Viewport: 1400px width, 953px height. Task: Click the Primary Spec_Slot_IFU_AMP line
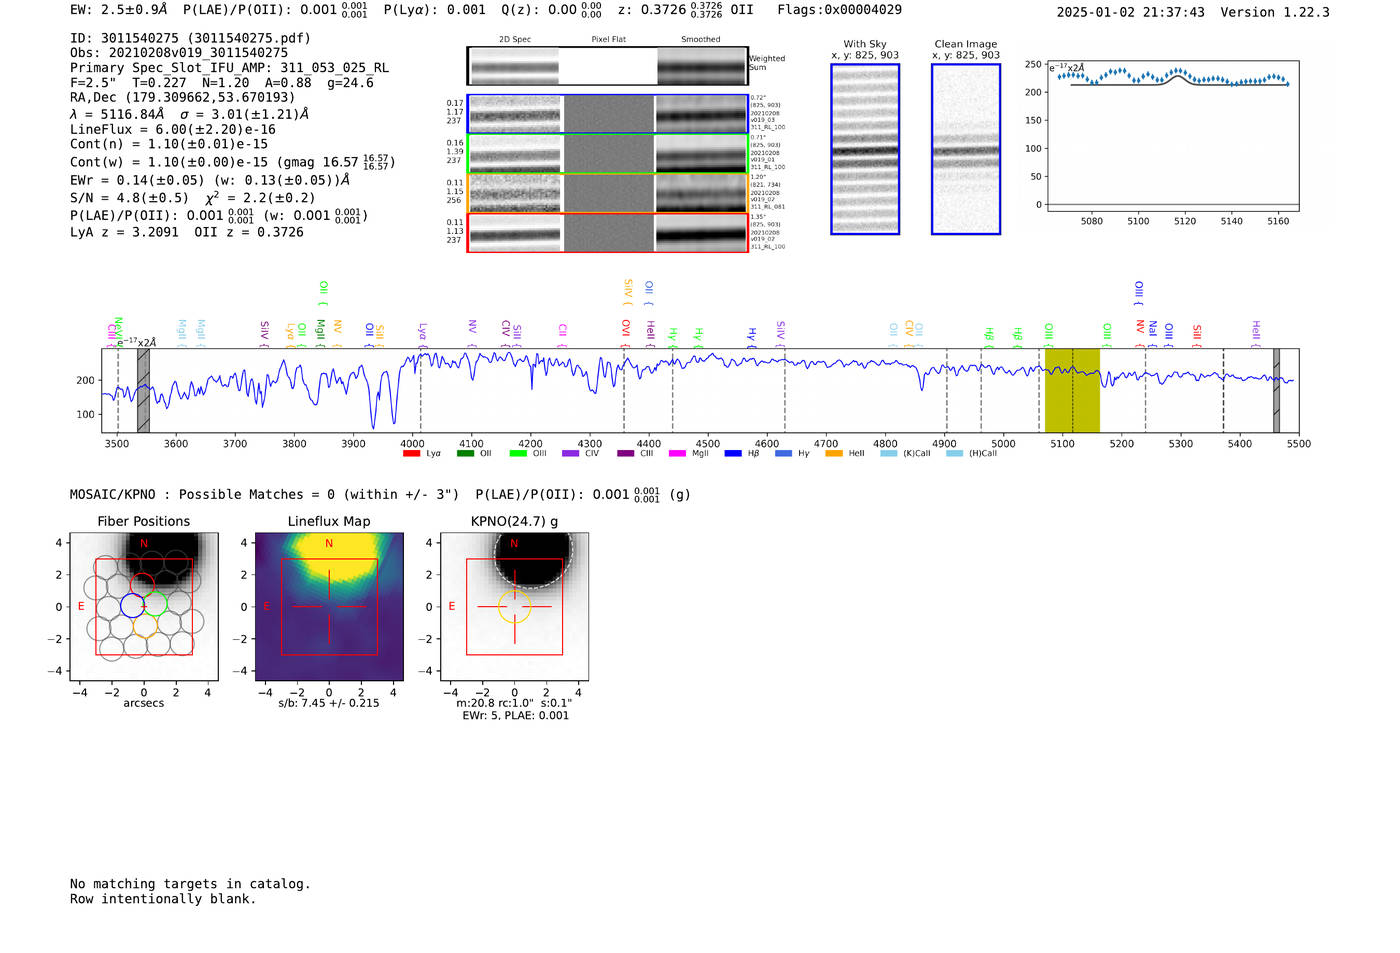pos(229,68)
